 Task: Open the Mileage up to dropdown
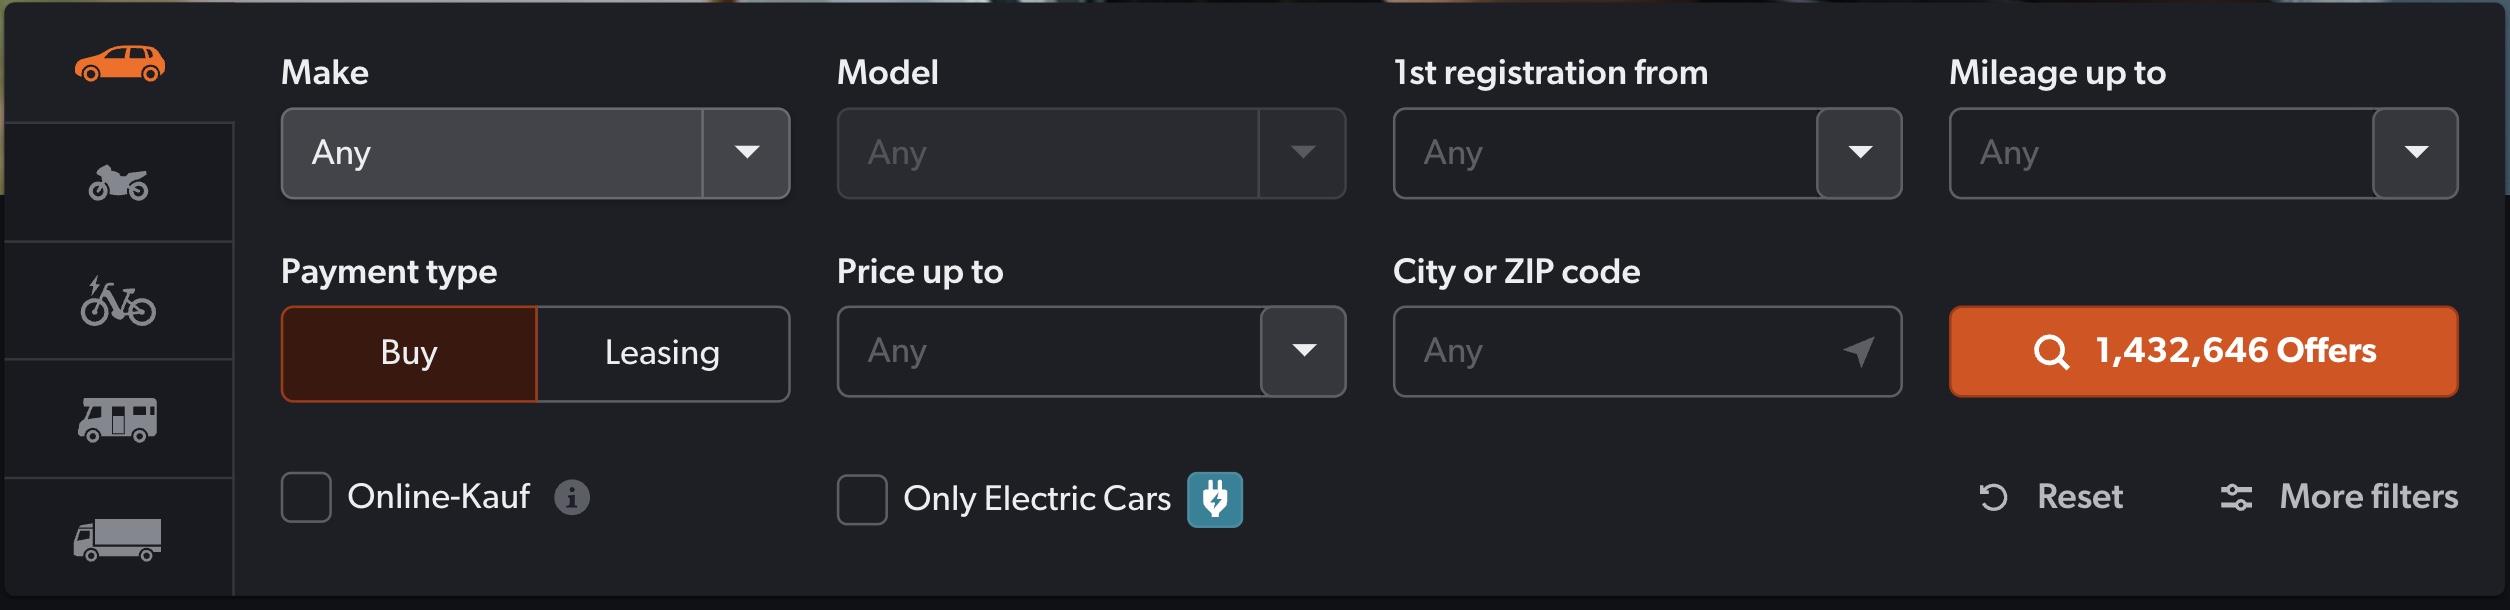pos(2415,153)
